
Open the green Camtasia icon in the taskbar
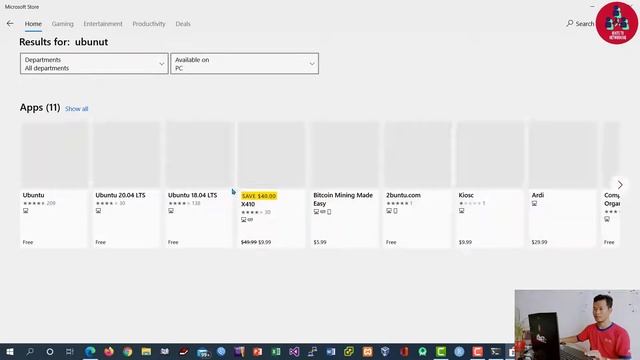(x=441, y=351)
